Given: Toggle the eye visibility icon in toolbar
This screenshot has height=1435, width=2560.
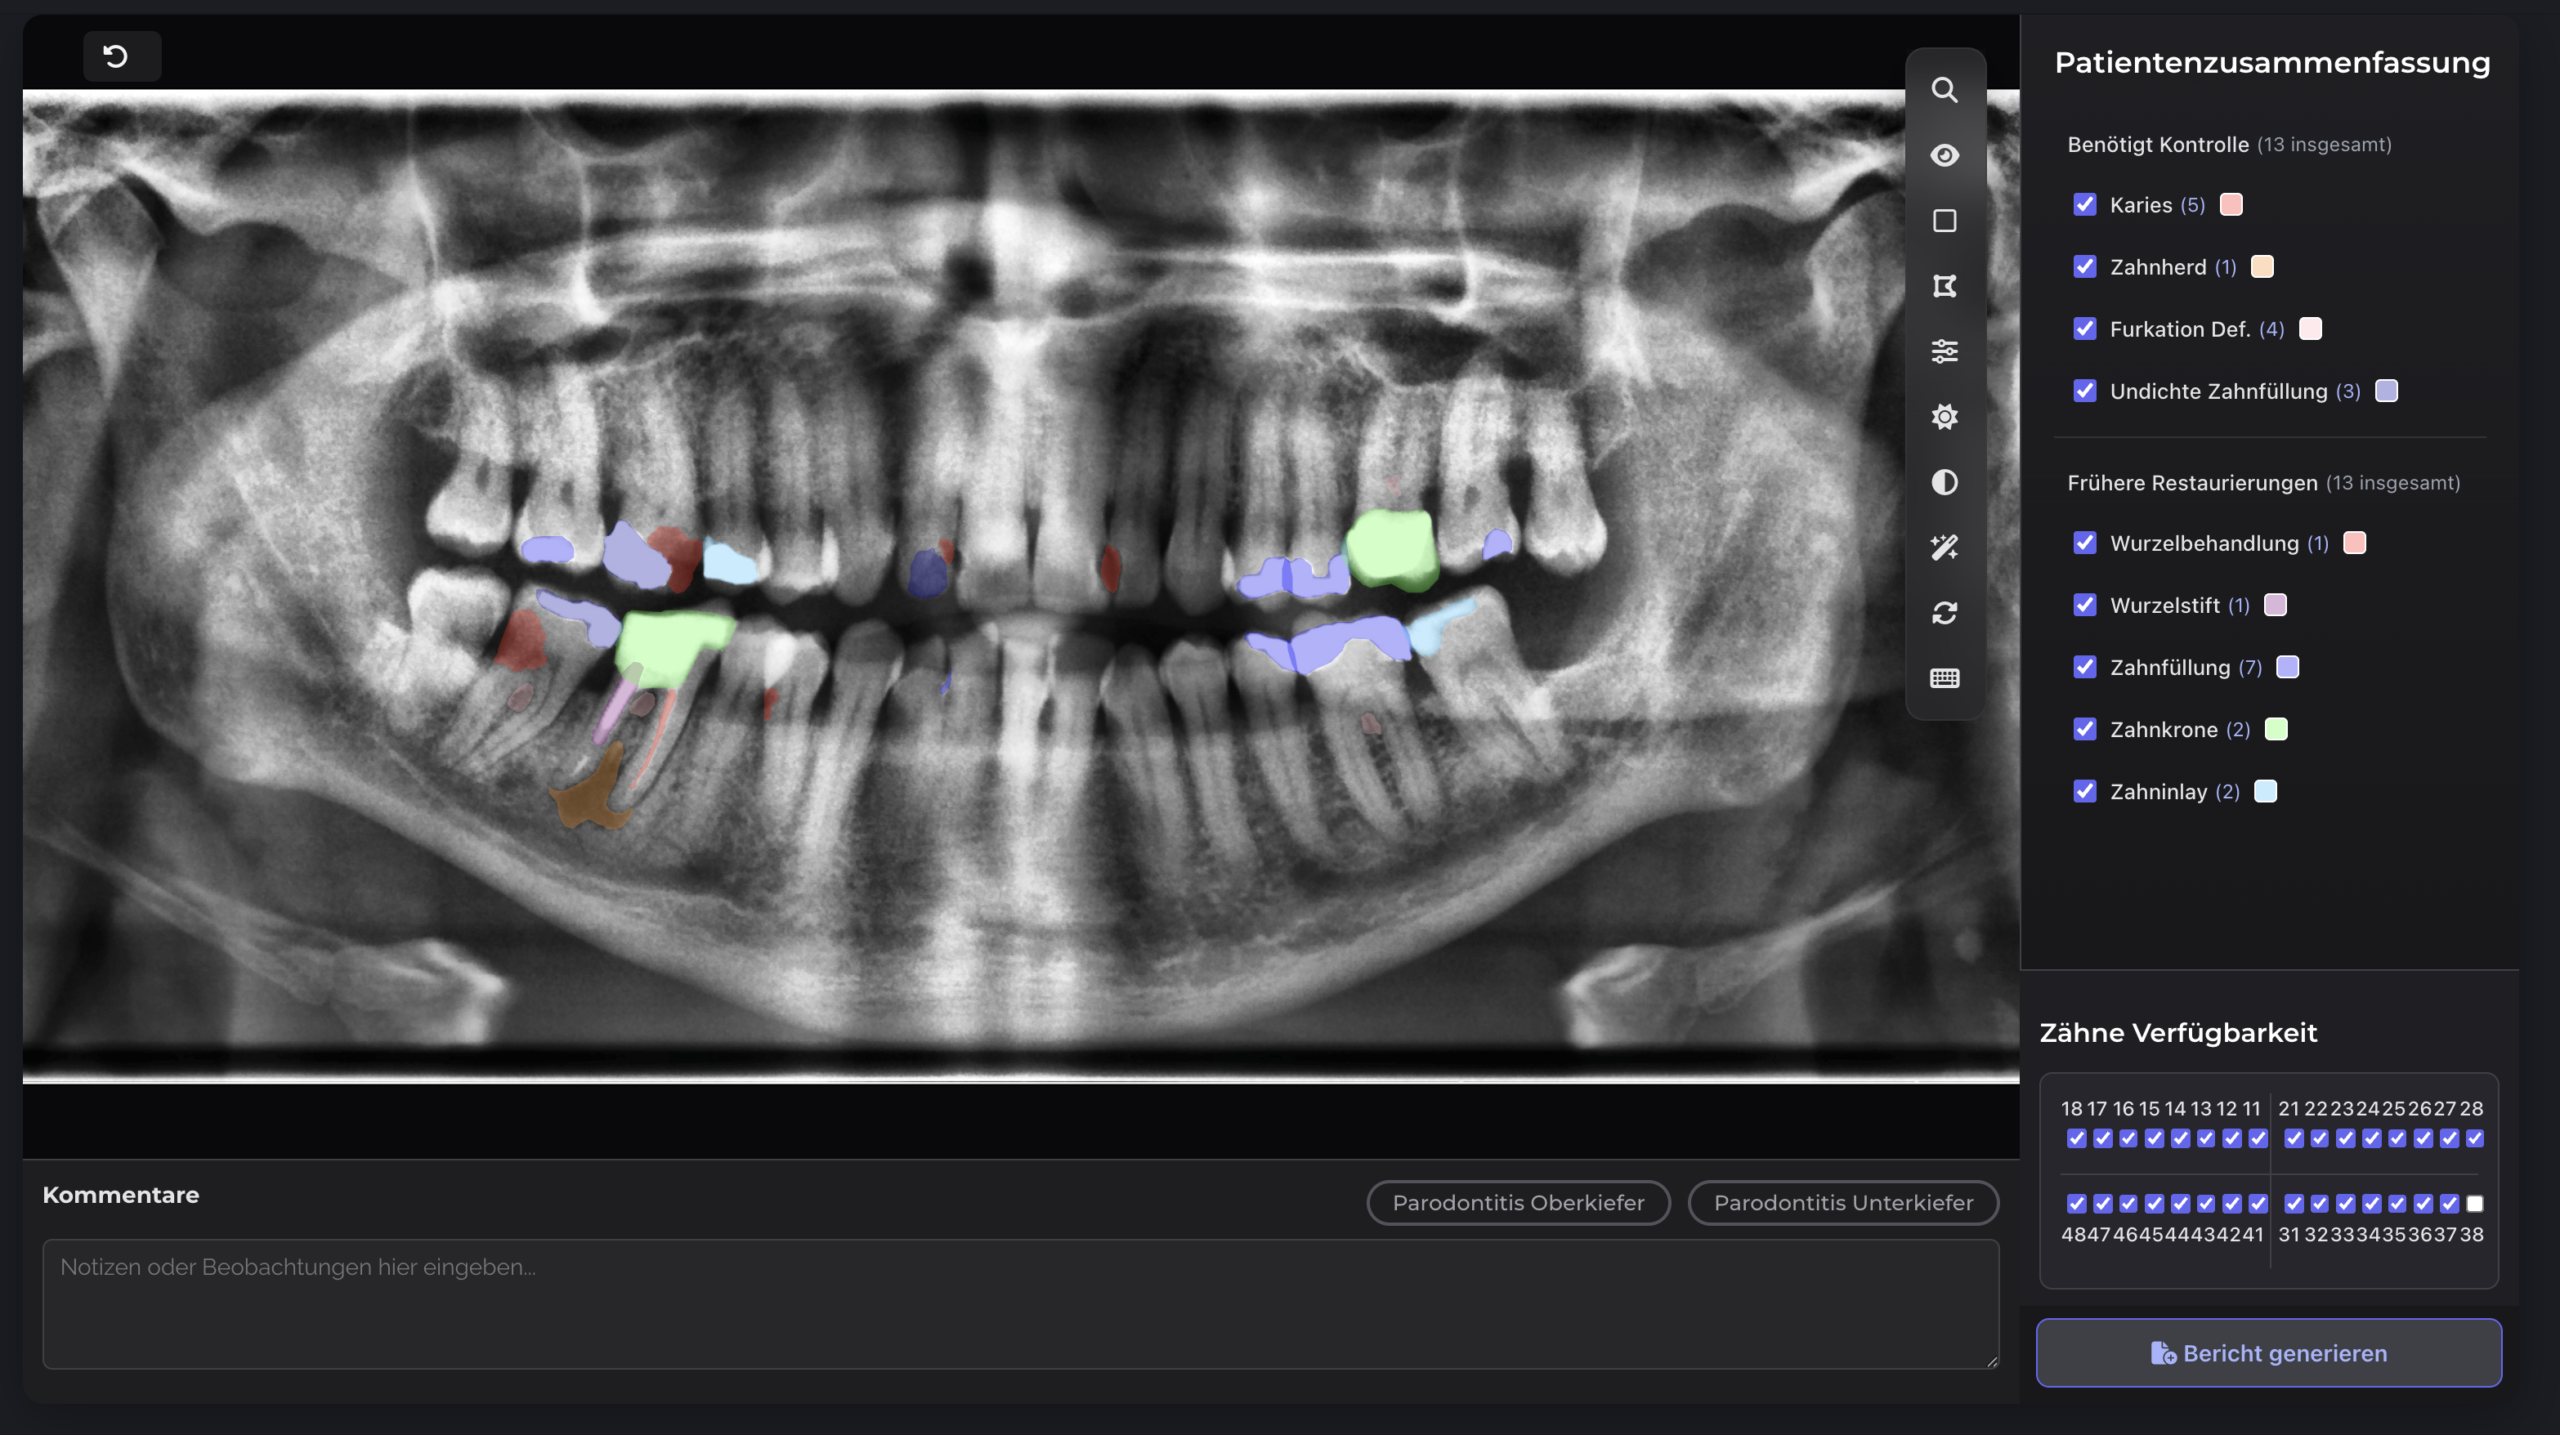Looking at the screenshot, I should tap(1944, 155).
